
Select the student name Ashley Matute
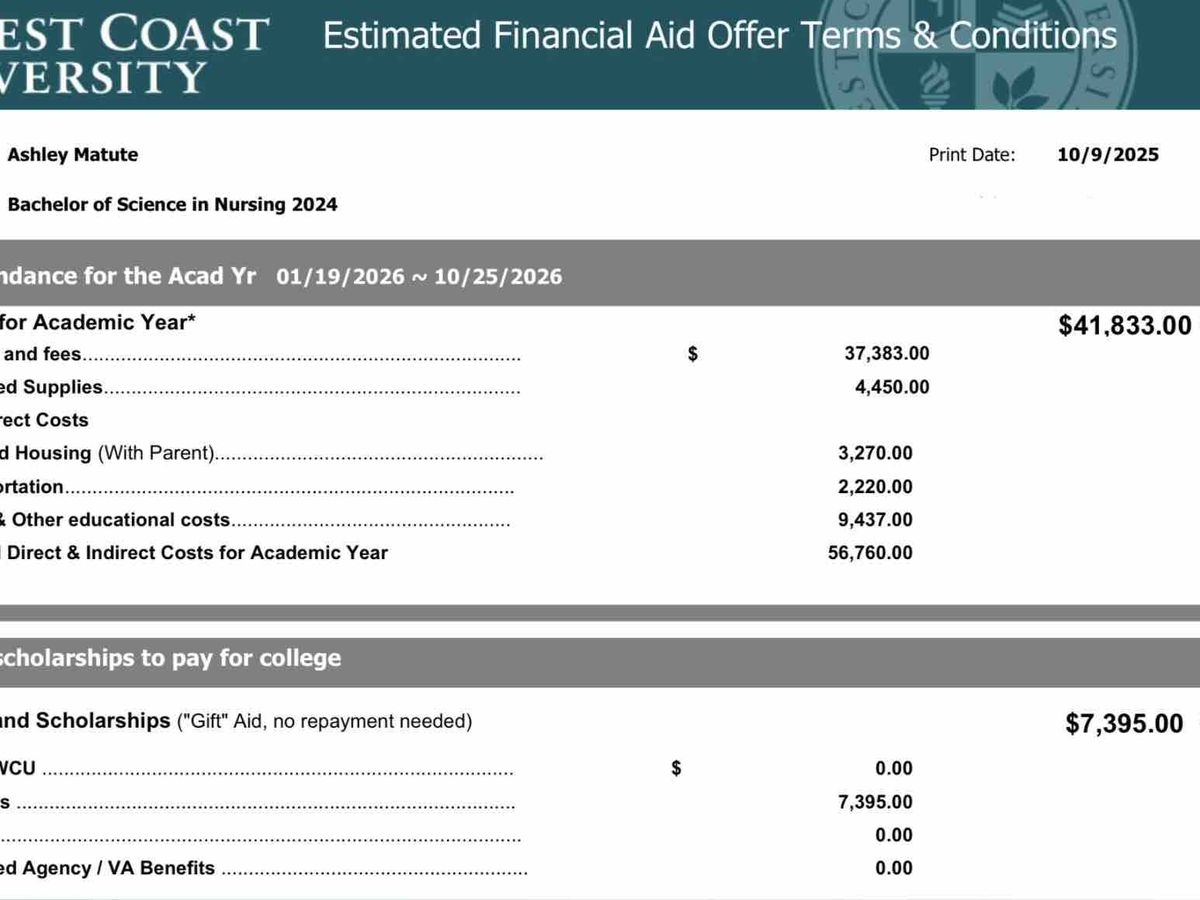(x=73, y=154)
